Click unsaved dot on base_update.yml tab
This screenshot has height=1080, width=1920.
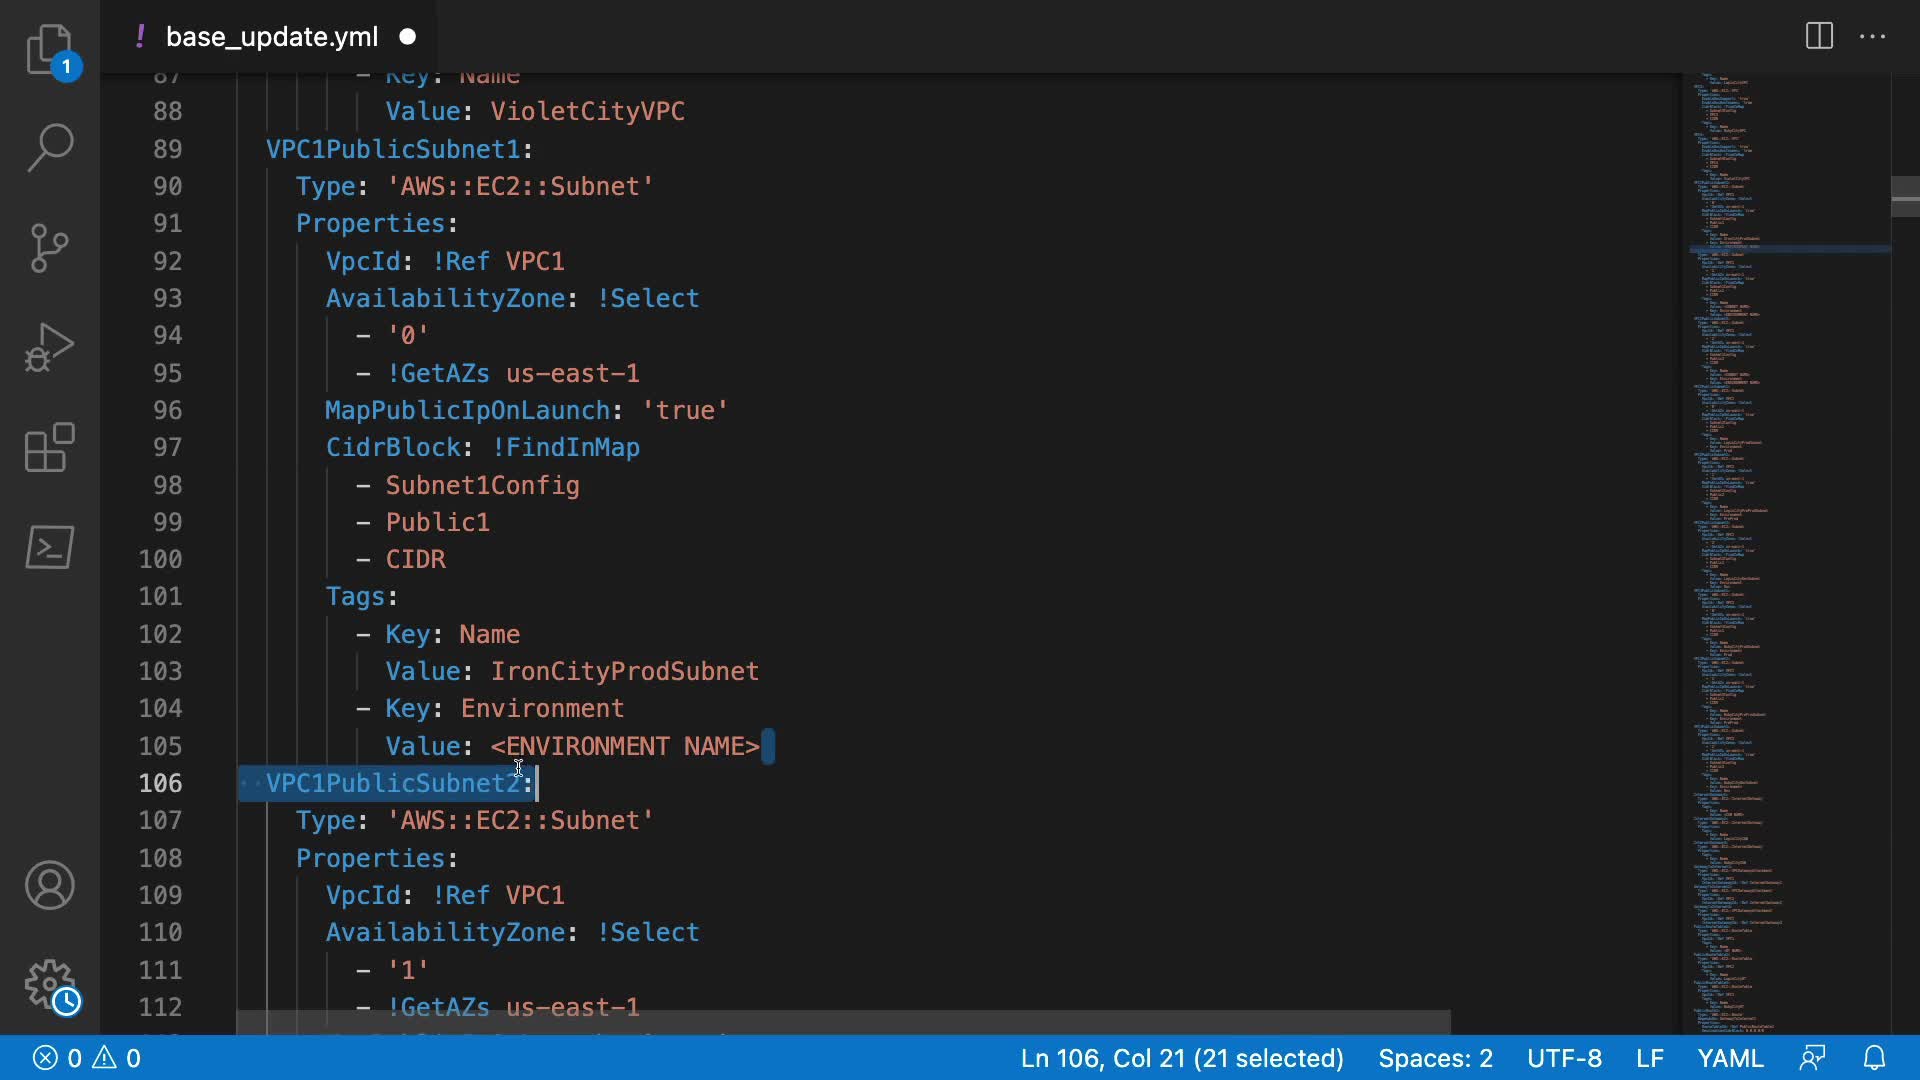(x=407, y=37)
